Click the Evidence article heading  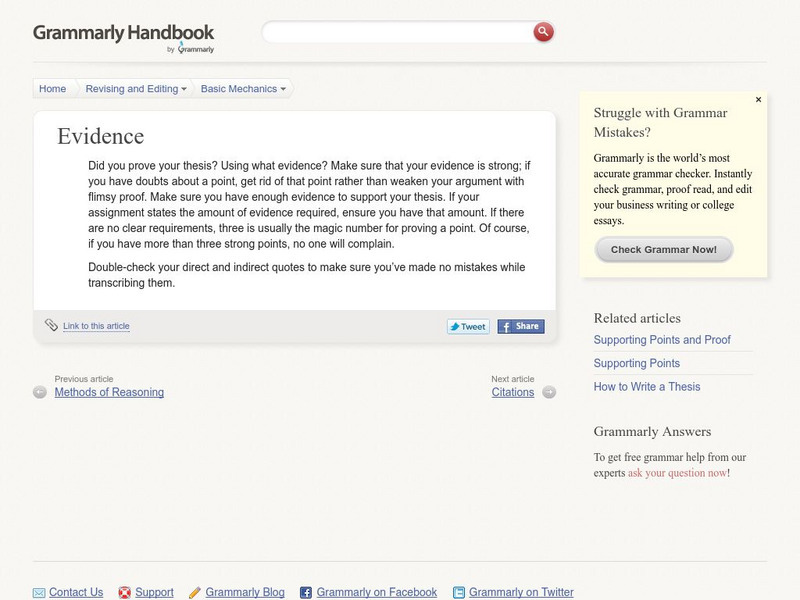pyautogui.click(x=101, y=136)
